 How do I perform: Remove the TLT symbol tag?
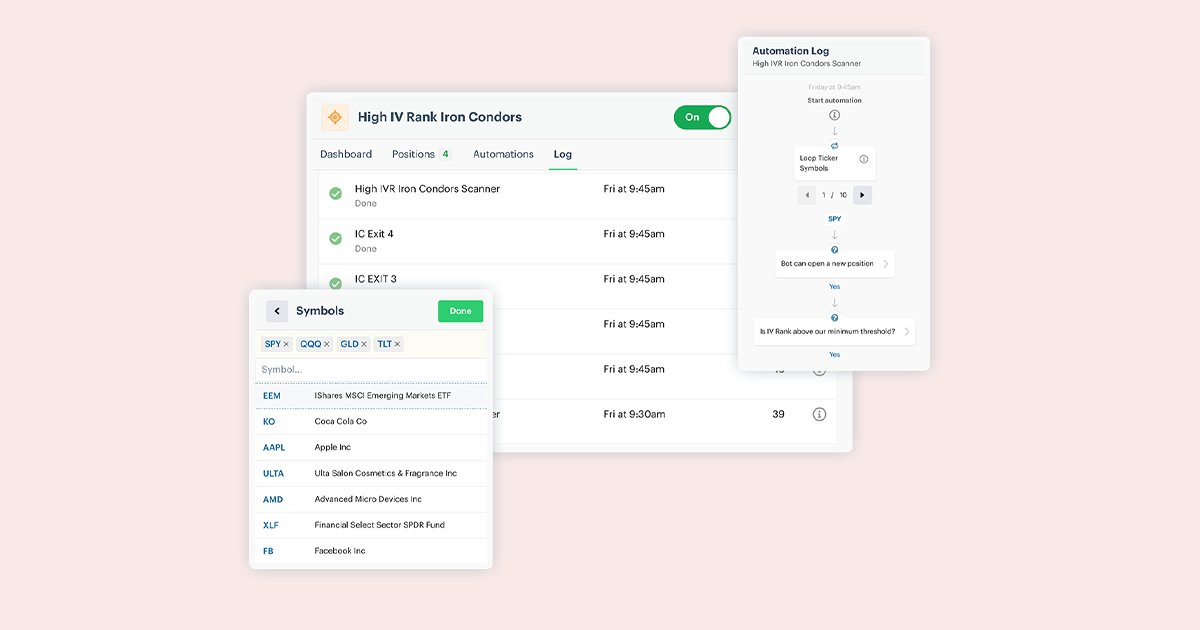[x=397, y=344]
